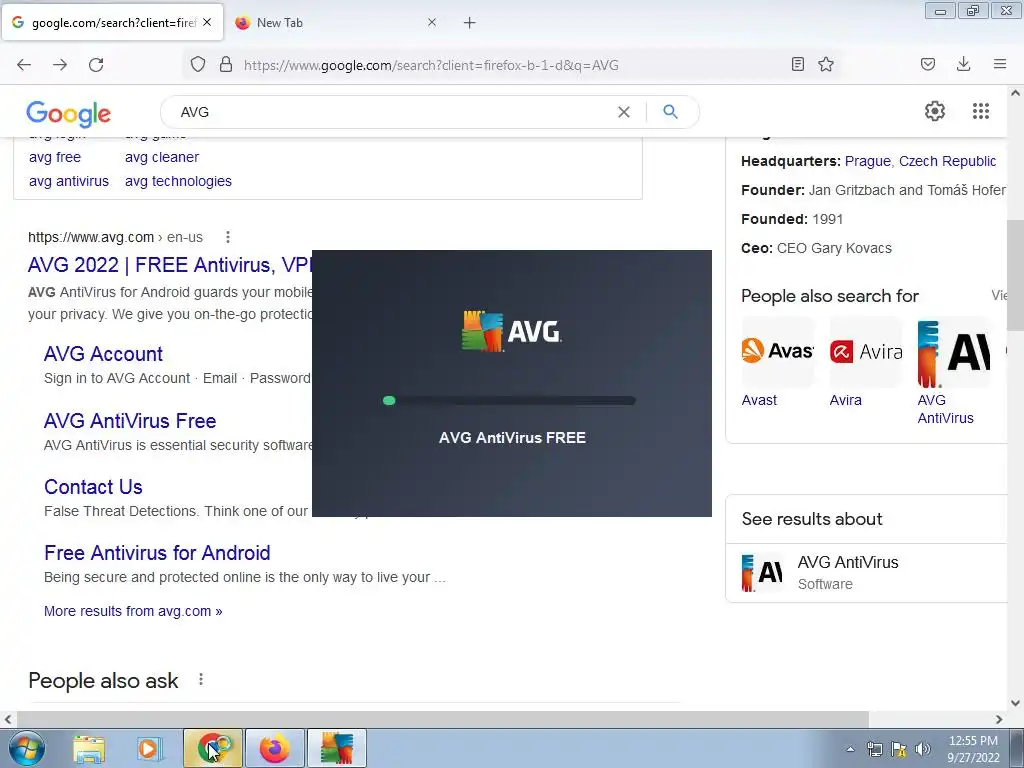
Task: Open the AVG AntiVirus Free sitelink
Action: click(130, 421)
